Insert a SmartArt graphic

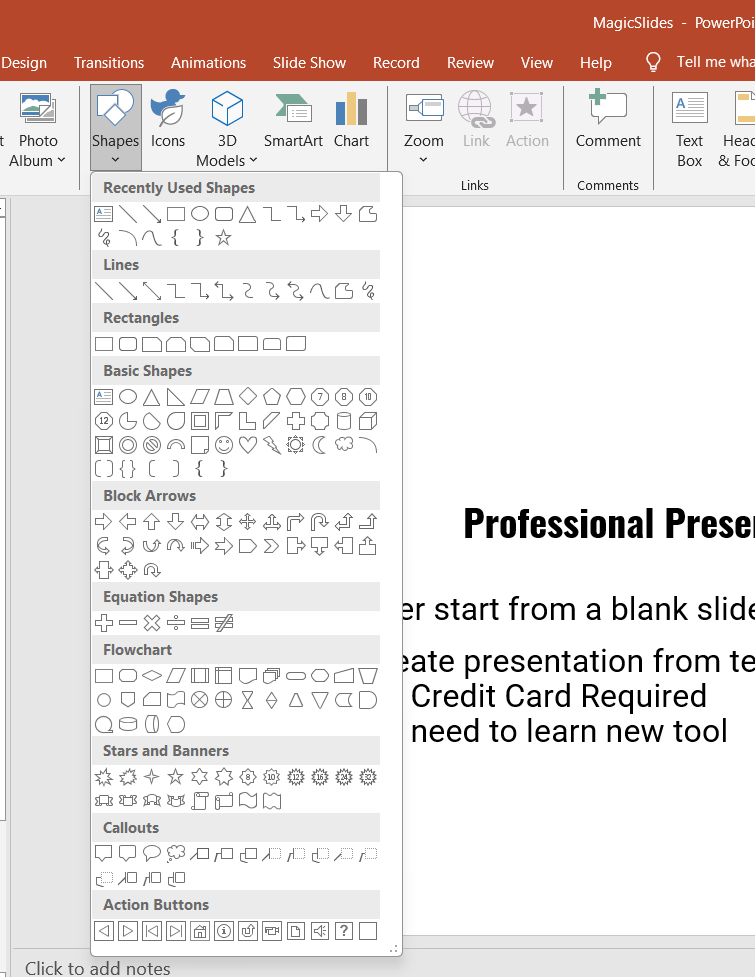293,118
